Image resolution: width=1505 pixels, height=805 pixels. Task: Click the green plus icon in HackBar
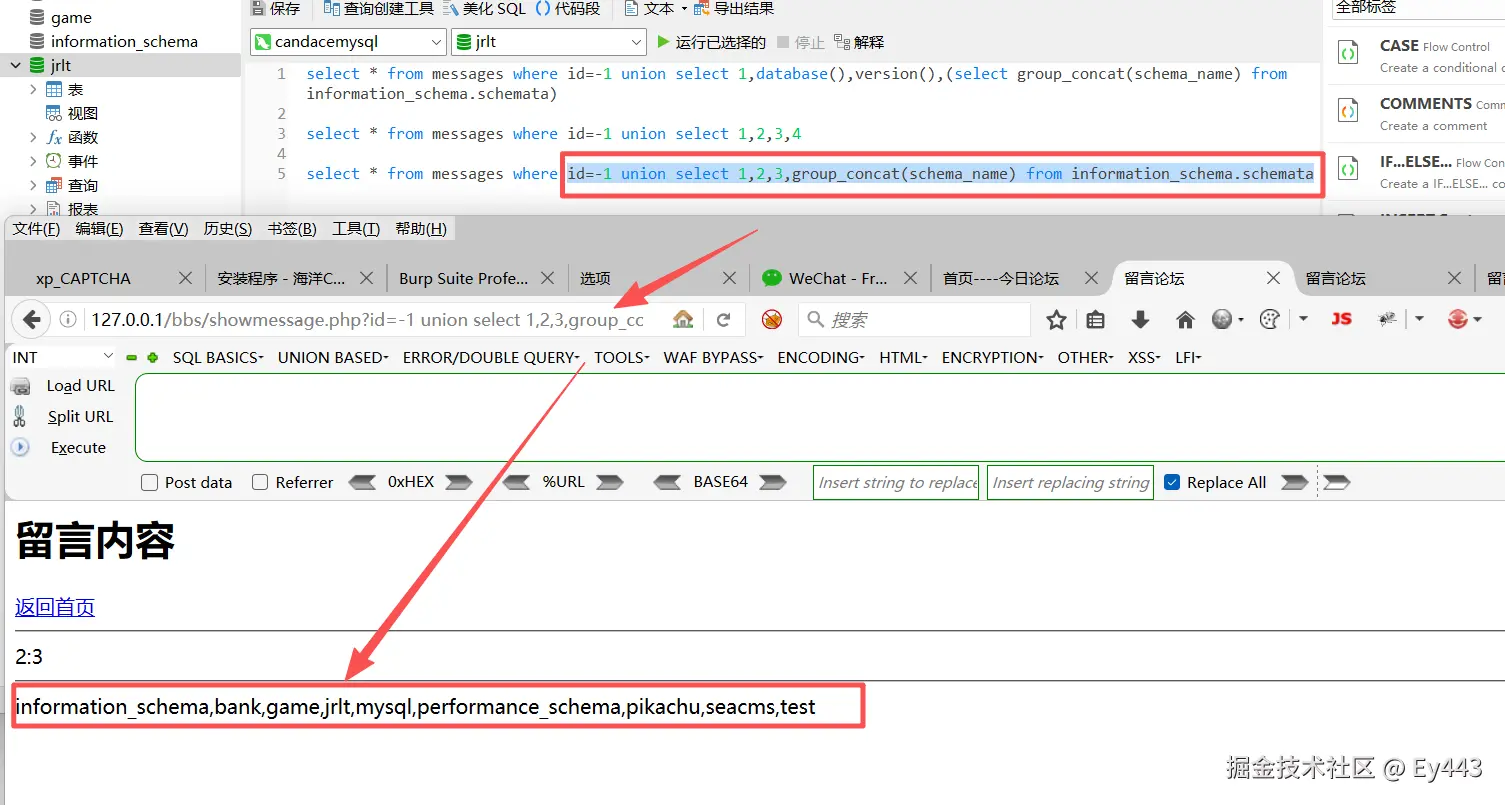(x=153, y=357)
